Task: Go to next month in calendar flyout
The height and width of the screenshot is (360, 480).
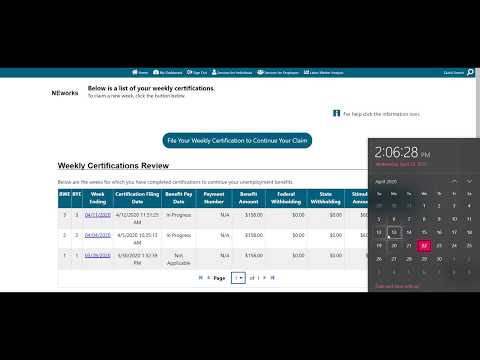Action: [x=469, y=181]
